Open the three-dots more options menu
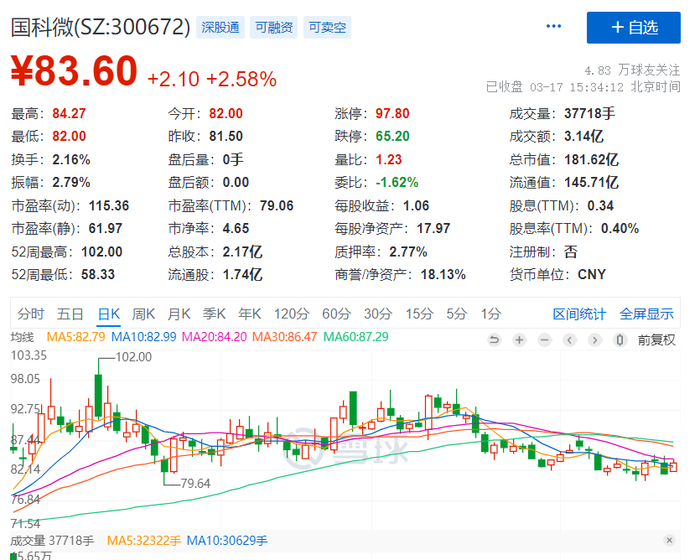Viewport: 700px width, 560px height. pos(554,26)
